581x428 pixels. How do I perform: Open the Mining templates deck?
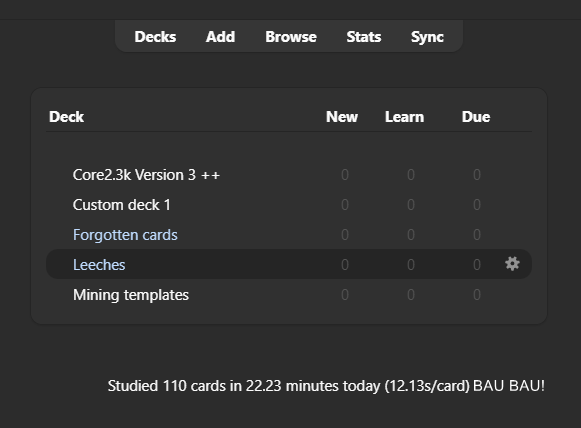point(131,295)
